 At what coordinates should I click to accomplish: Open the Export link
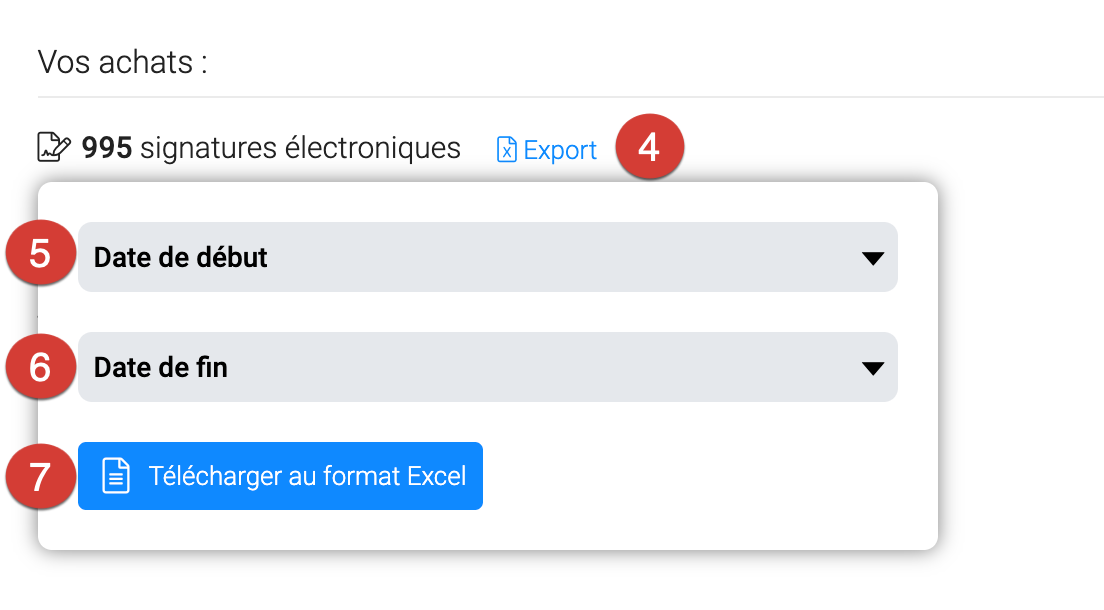pos(559,150)
